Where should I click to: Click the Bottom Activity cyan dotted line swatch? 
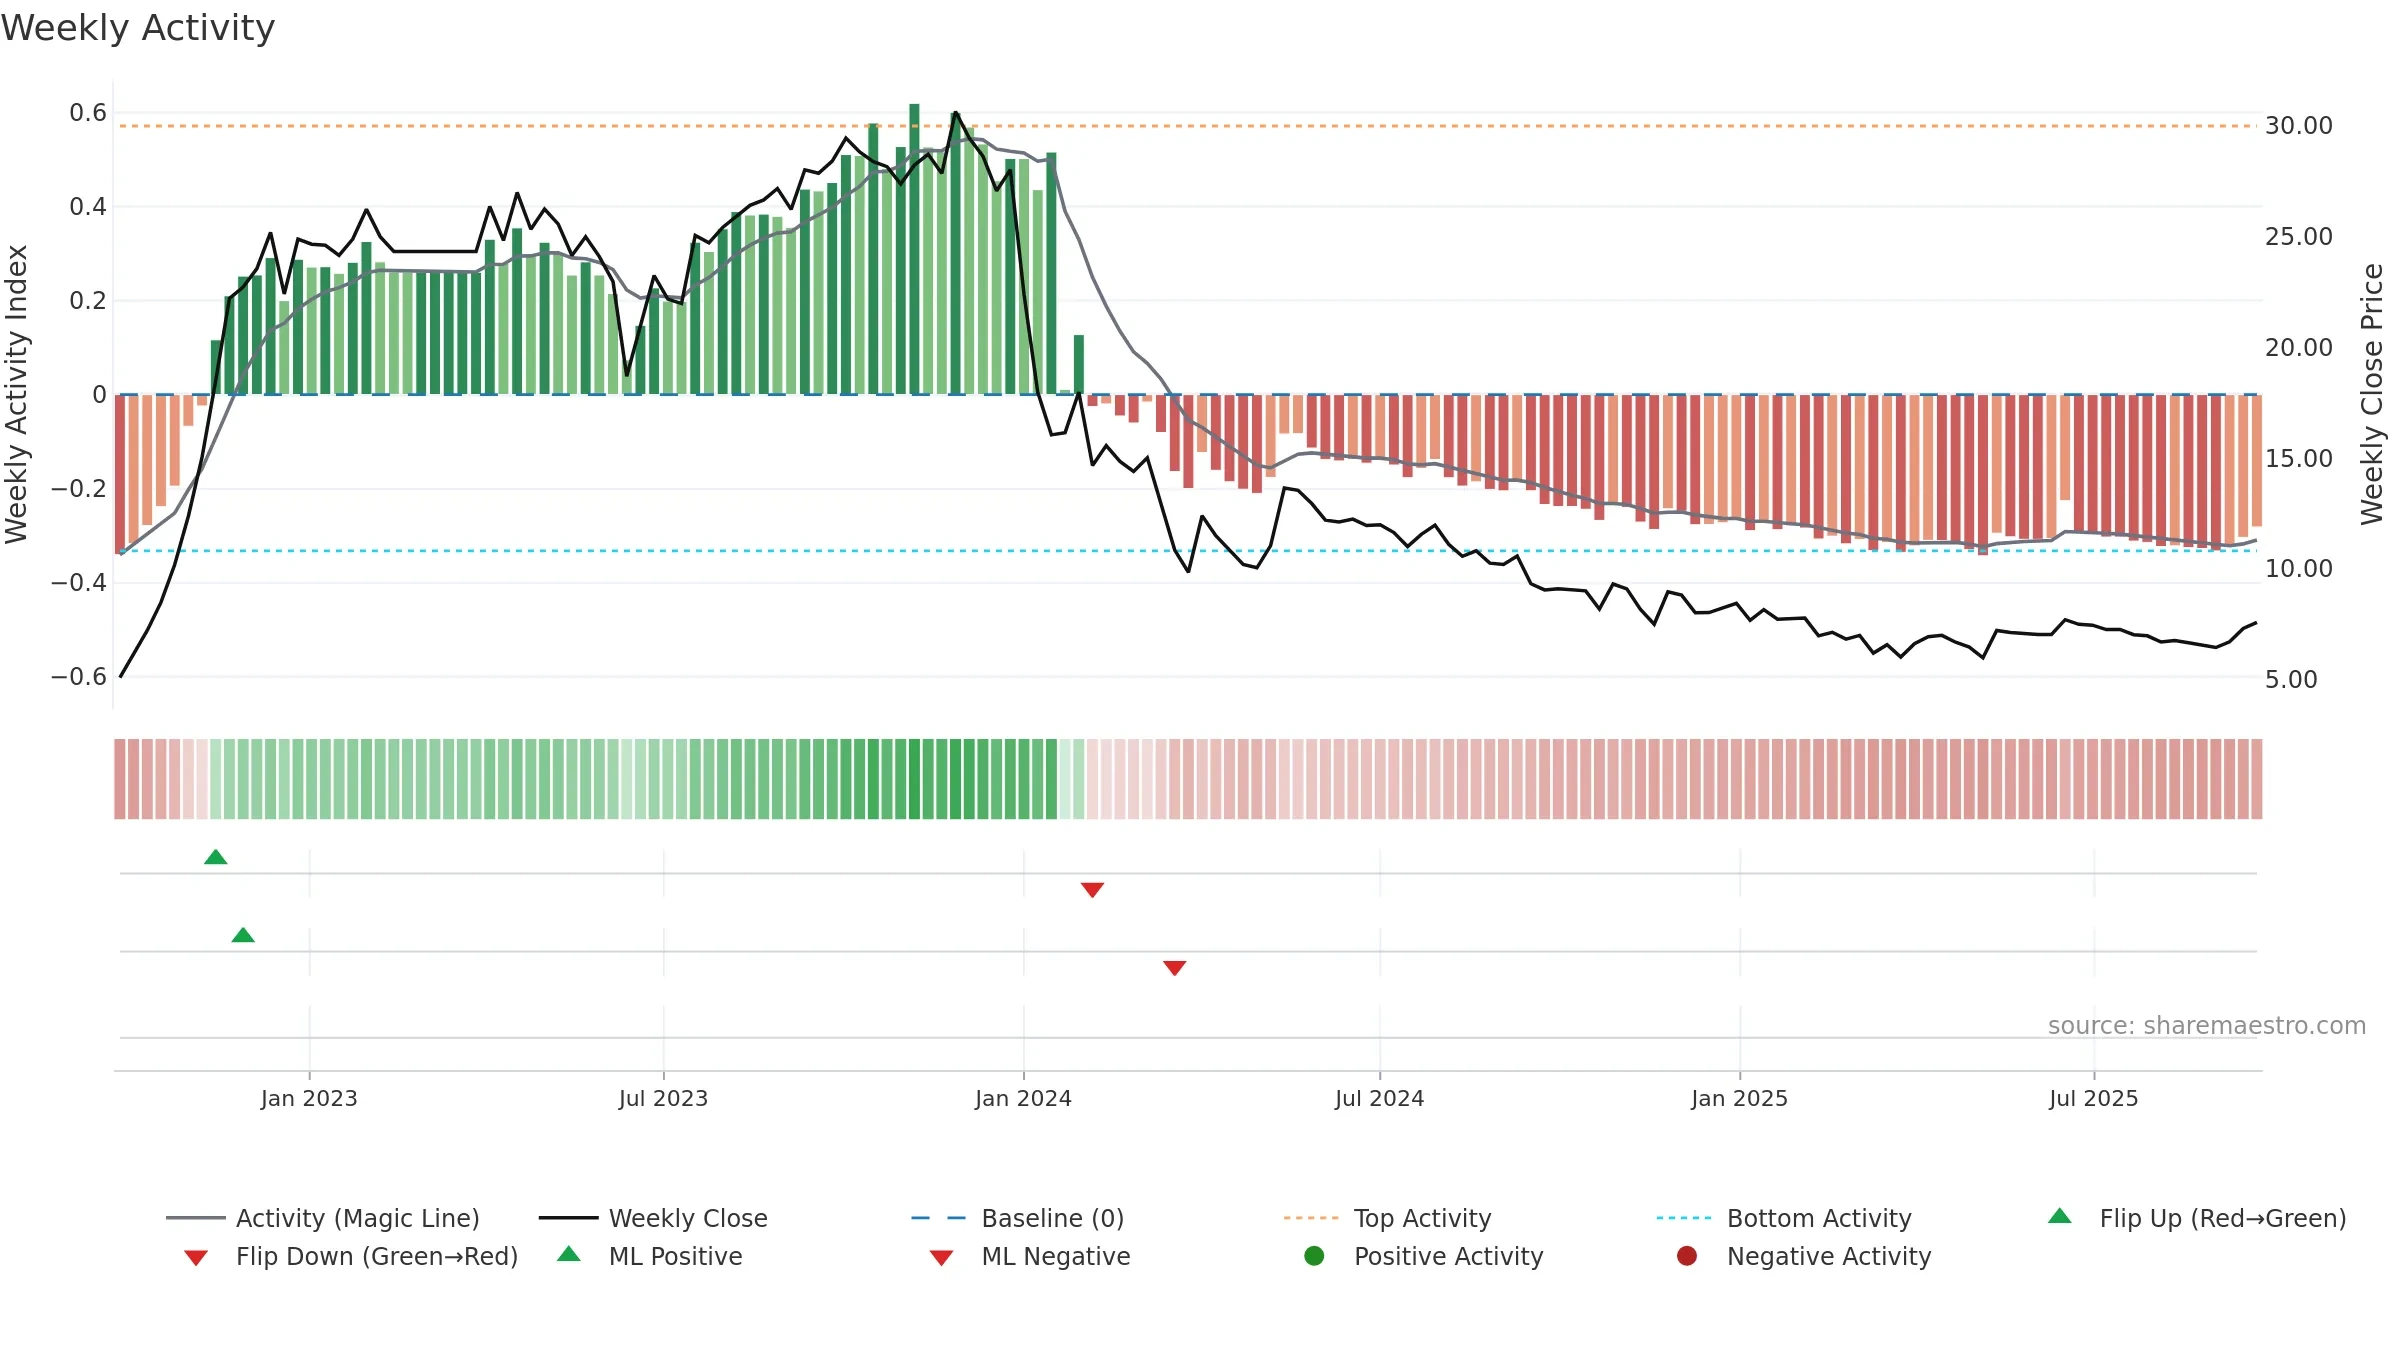(1684, 1218)
